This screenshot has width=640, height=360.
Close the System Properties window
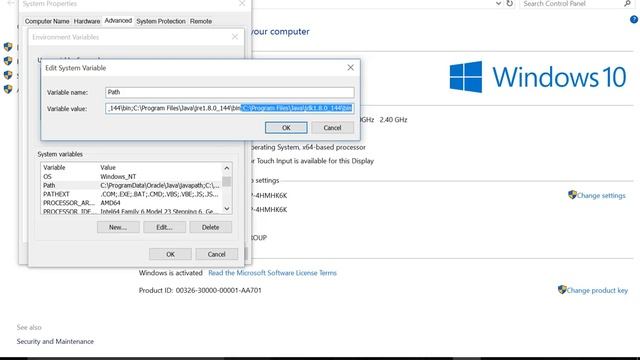242,3
